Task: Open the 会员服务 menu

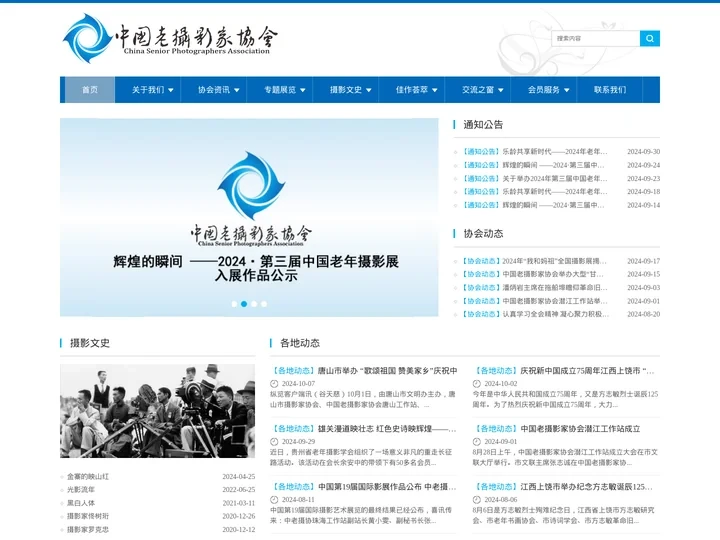Action: click(x=544, y=90)
